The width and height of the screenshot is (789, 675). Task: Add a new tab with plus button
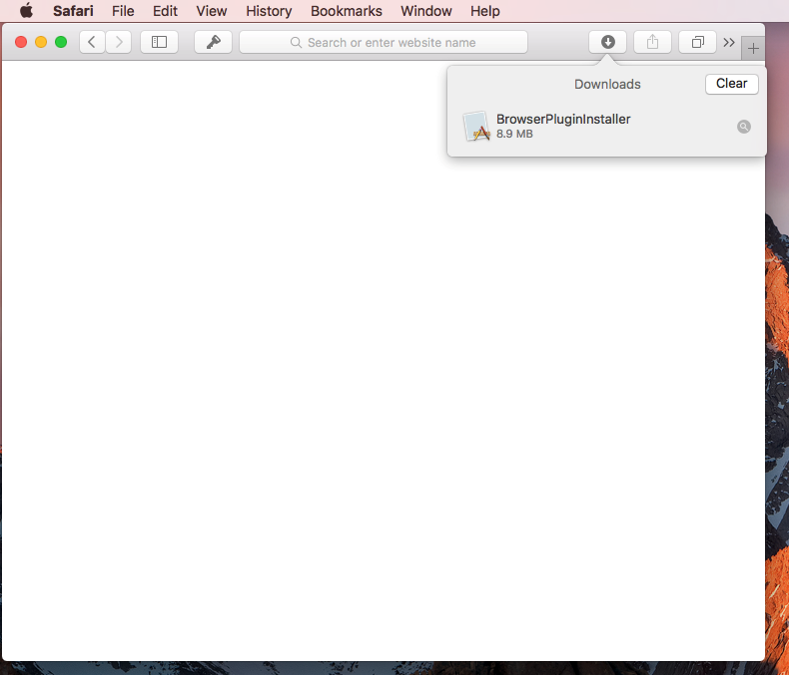tap(753, 48)
